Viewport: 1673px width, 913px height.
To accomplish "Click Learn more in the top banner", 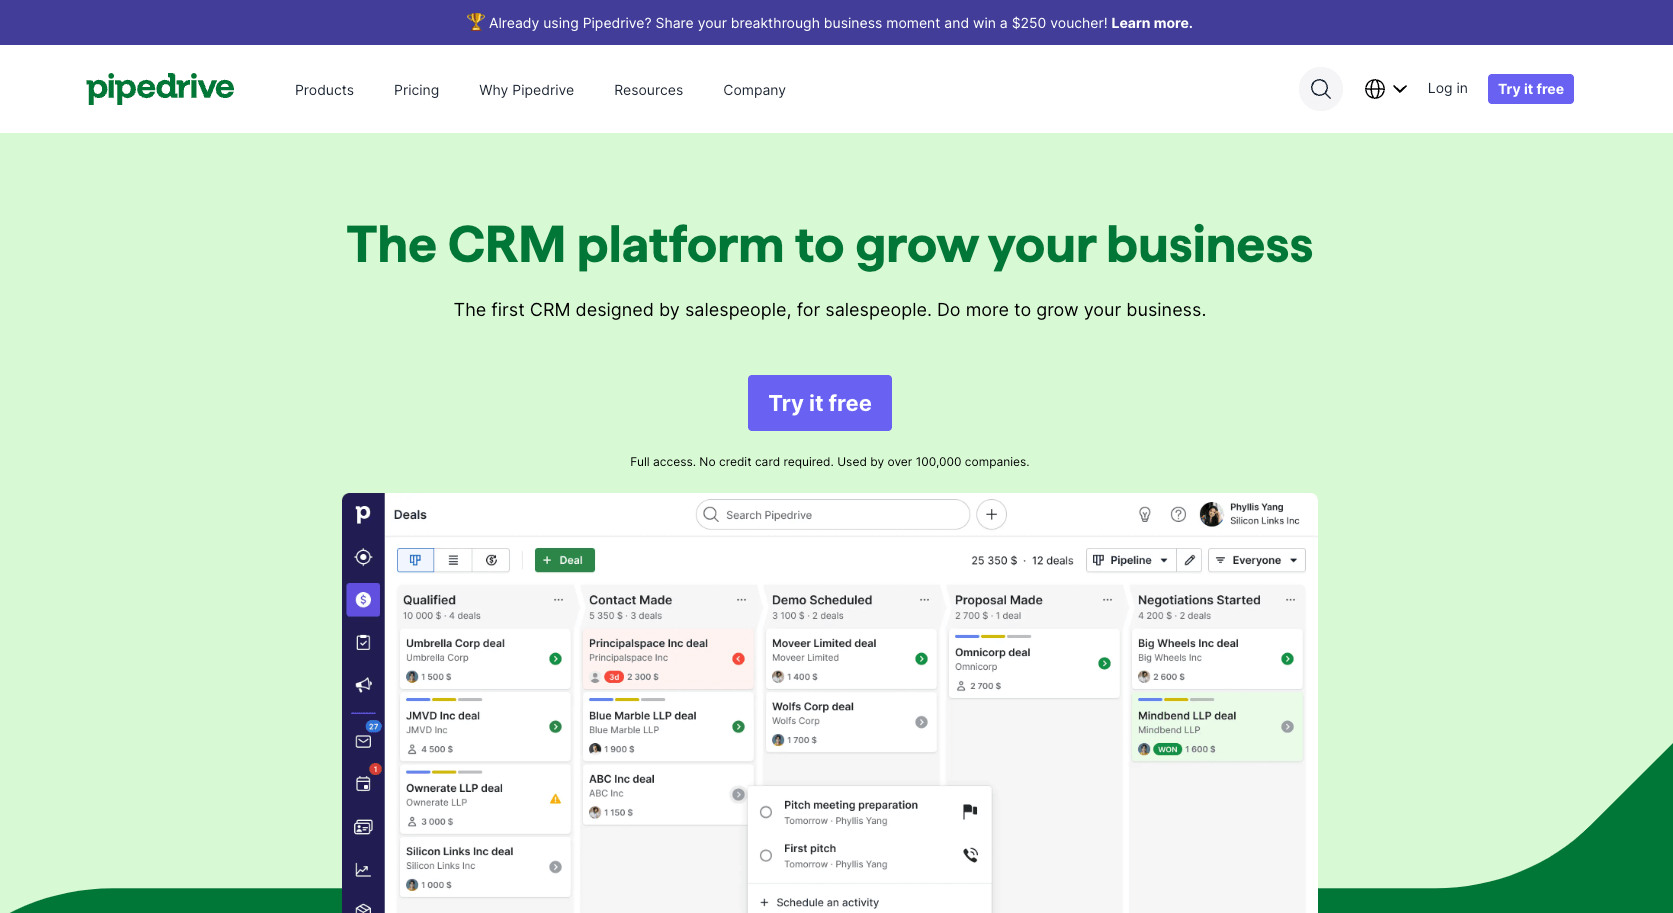I will tap(1151, 23).
